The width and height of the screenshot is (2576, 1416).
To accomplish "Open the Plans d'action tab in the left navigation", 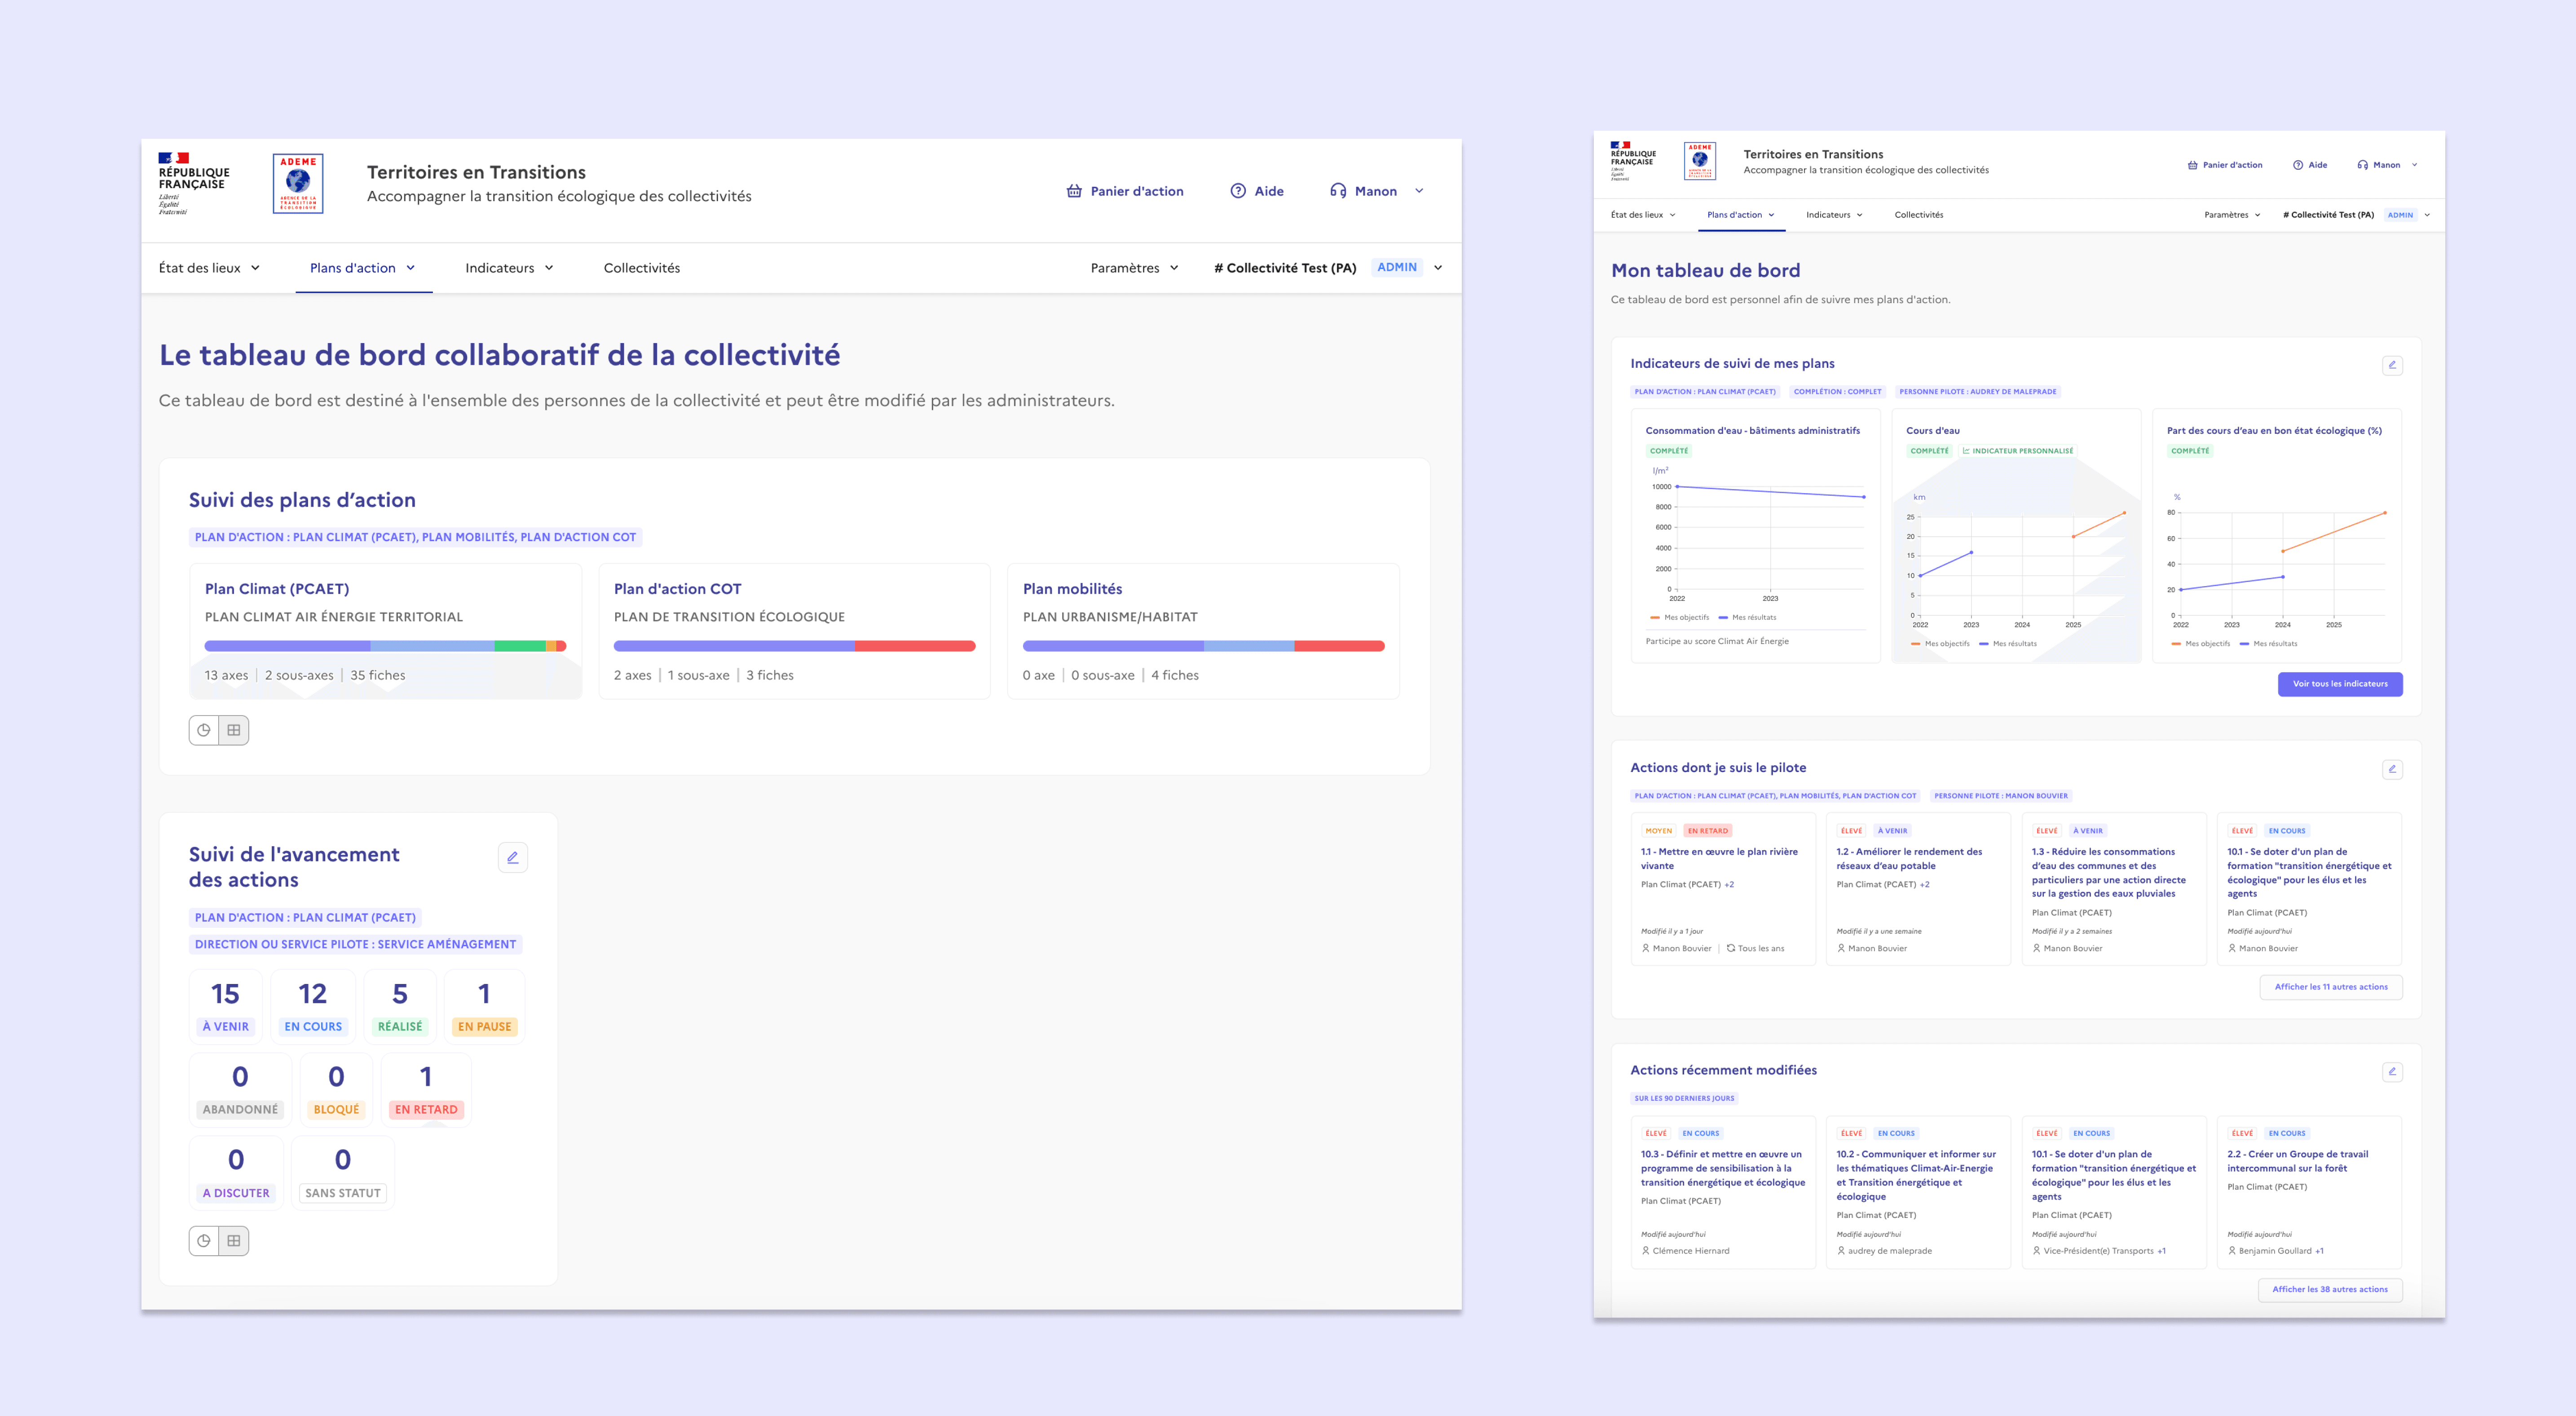I will pos(363,268).
